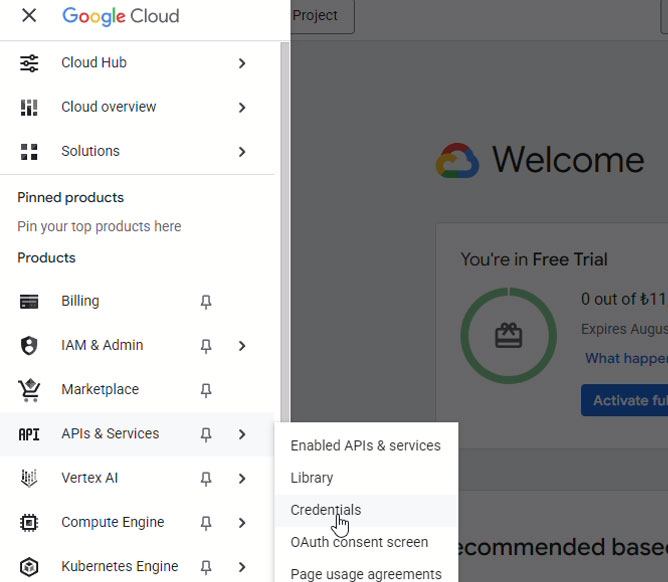The width and height of the screenshot is (668, 582).
Task: Select Credentials from the submenu
Action: [366, 510]
